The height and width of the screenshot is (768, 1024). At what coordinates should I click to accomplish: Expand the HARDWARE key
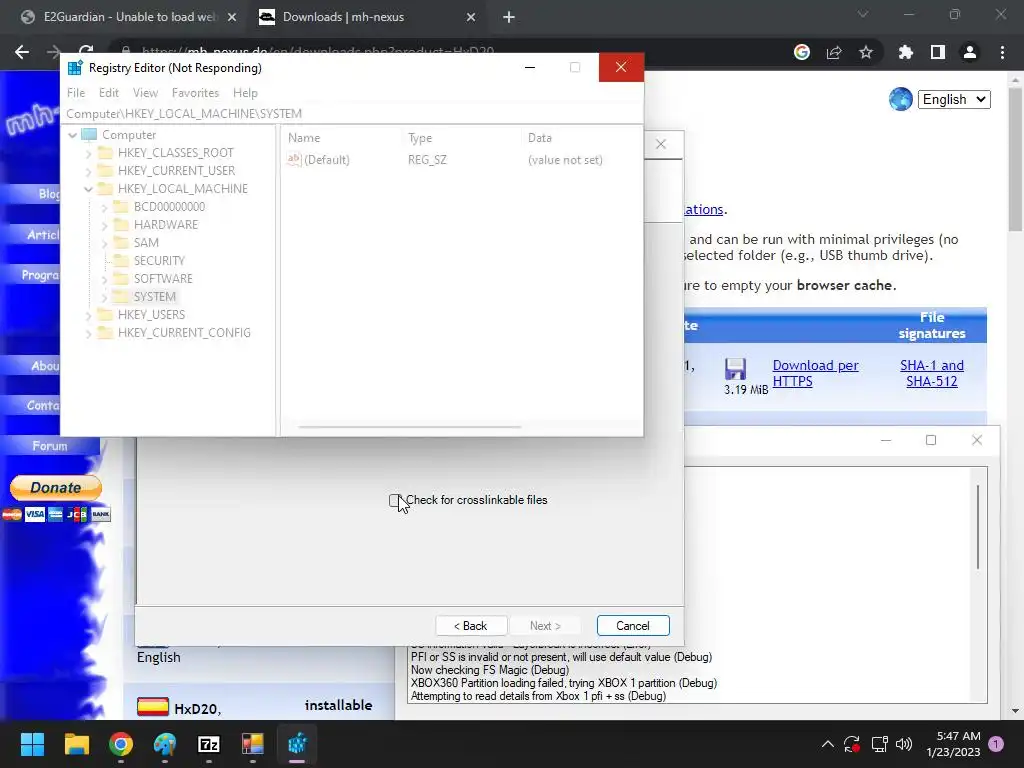point(104,225)
